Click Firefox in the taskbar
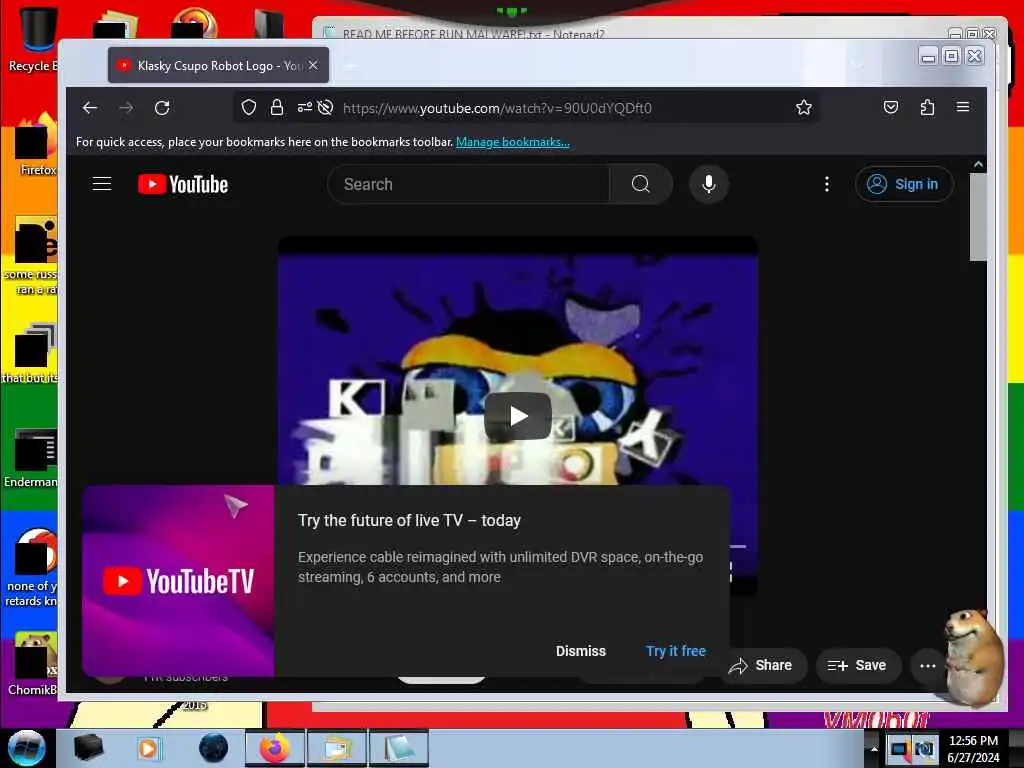 (x=274, y=748)
